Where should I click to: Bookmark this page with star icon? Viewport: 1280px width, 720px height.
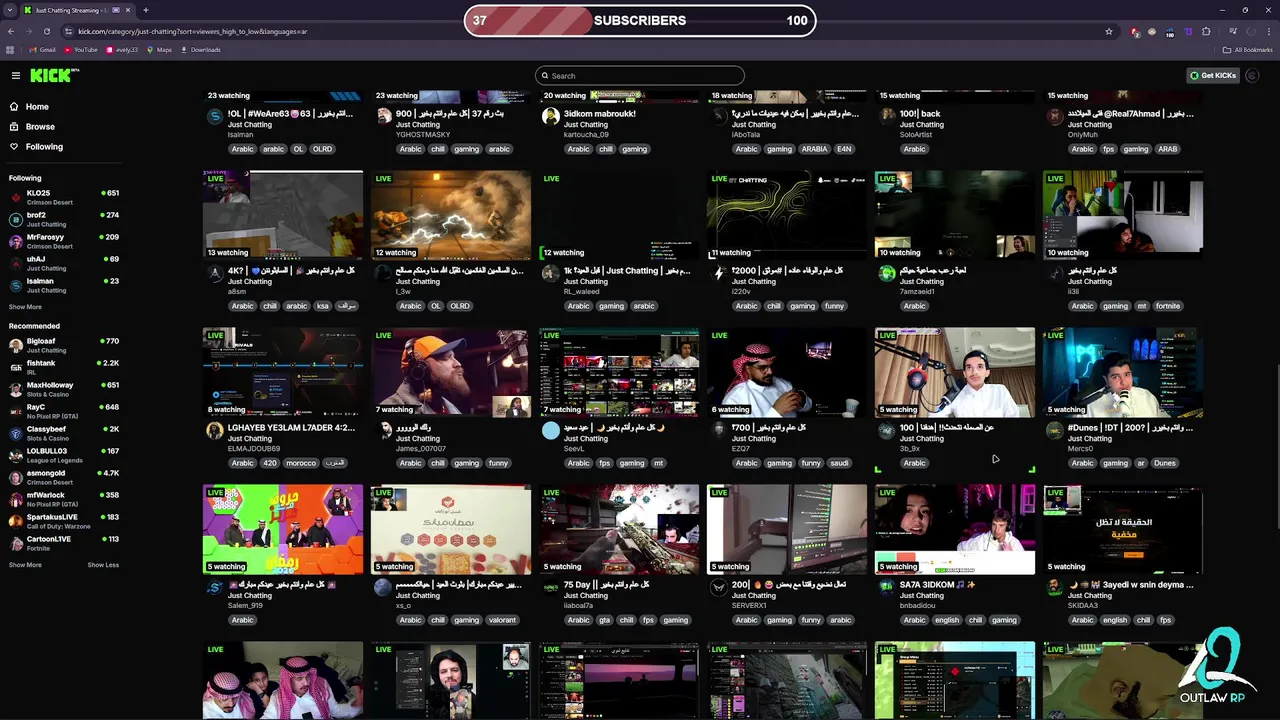pos(1109,31)
